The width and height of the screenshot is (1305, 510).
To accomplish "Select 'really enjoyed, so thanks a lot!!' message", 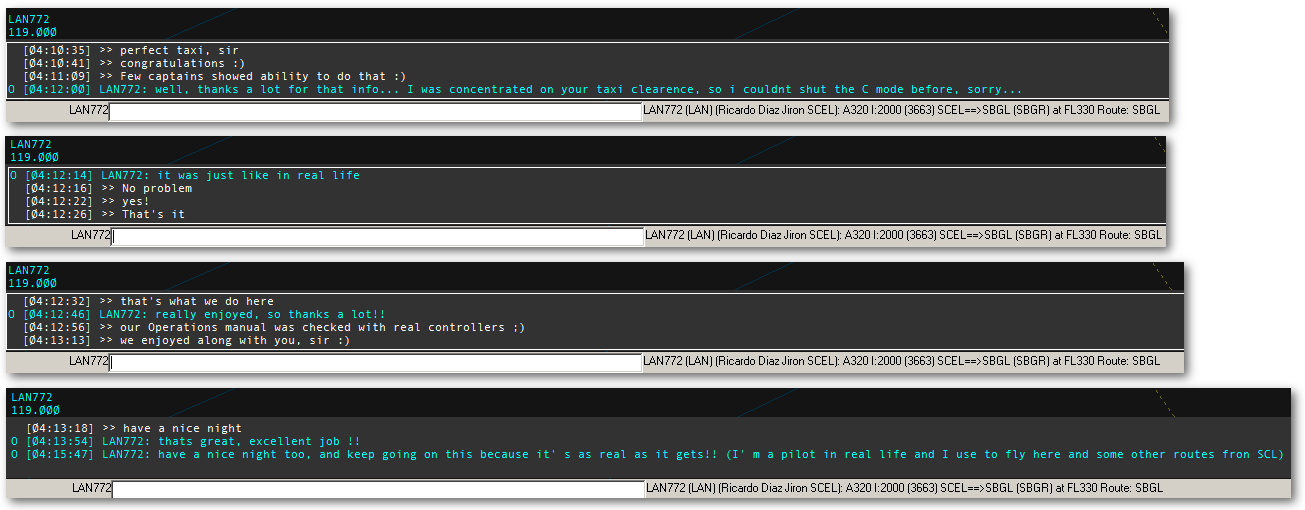I will [197, 314].
